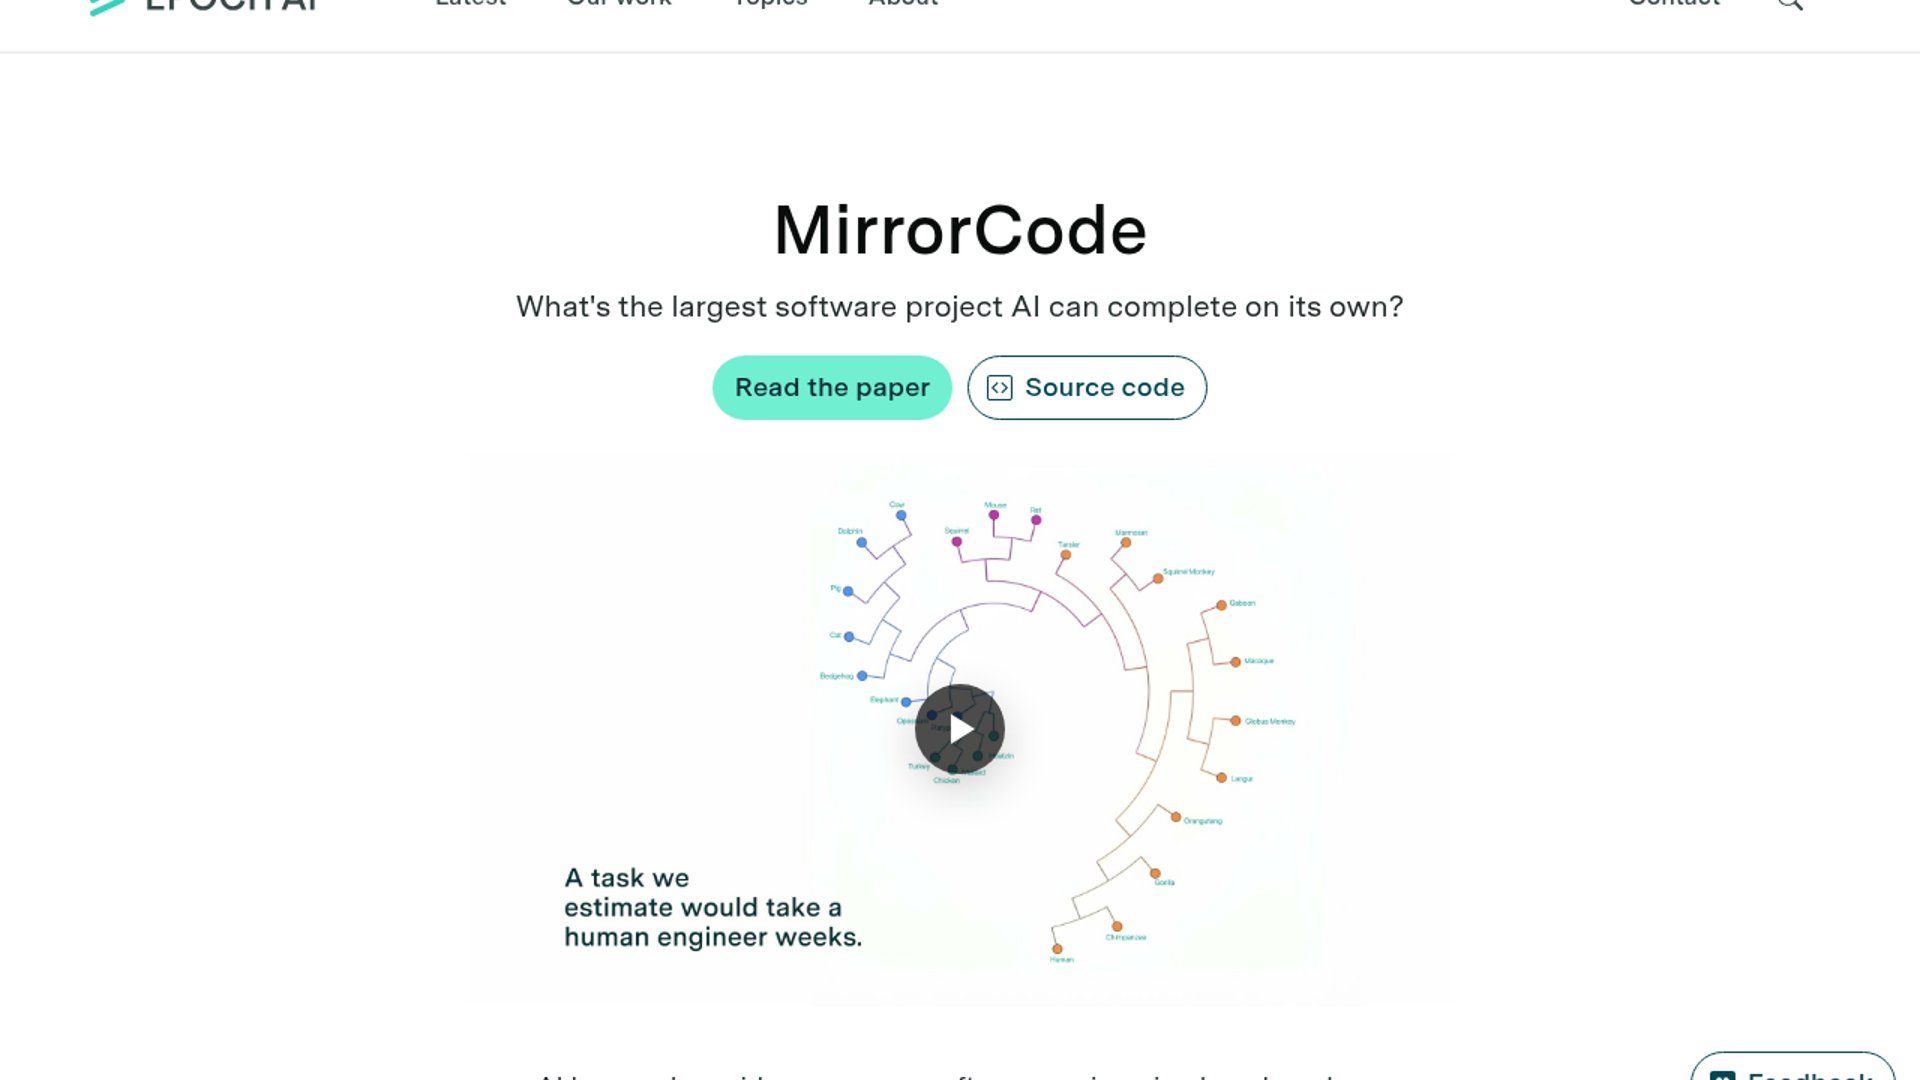The width and height of the screenshot is (1920, 1080).
Task: Click the Mouse node in the video thumbnail
Action: tap(993, 515)
